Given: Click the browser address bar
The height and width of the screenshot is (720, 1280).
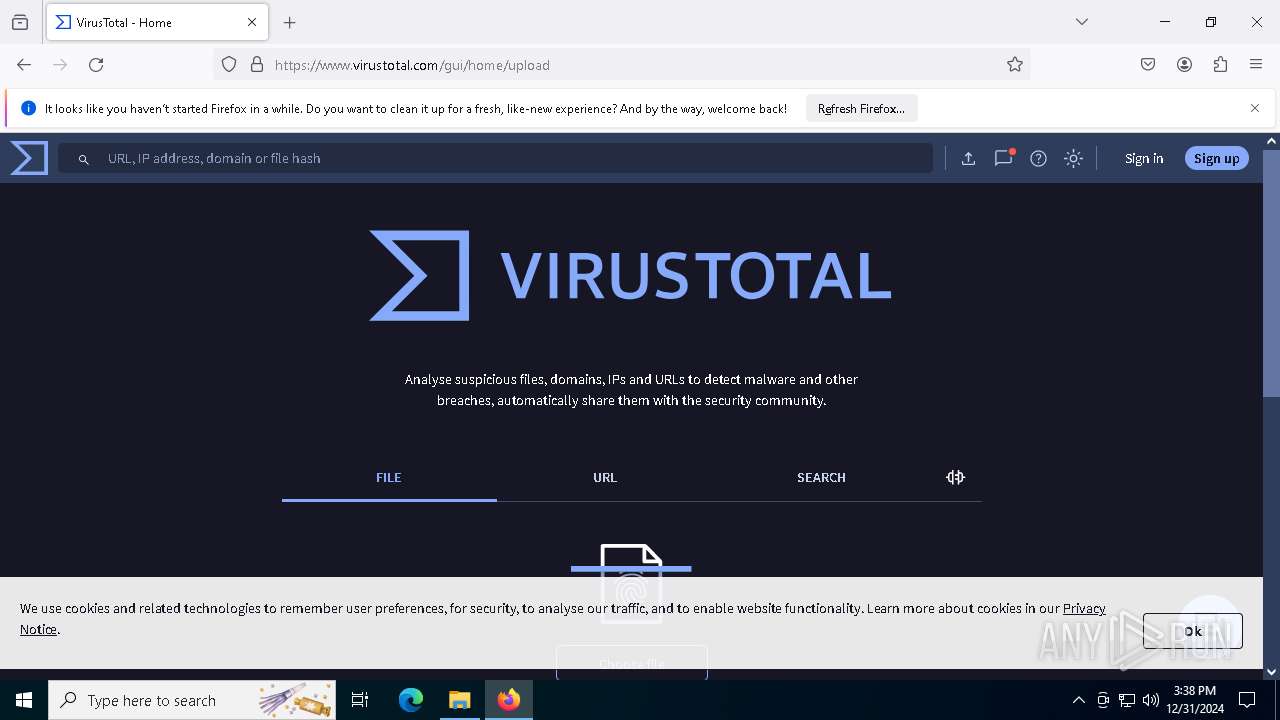Looking at the screenshot, I should 620,65.
